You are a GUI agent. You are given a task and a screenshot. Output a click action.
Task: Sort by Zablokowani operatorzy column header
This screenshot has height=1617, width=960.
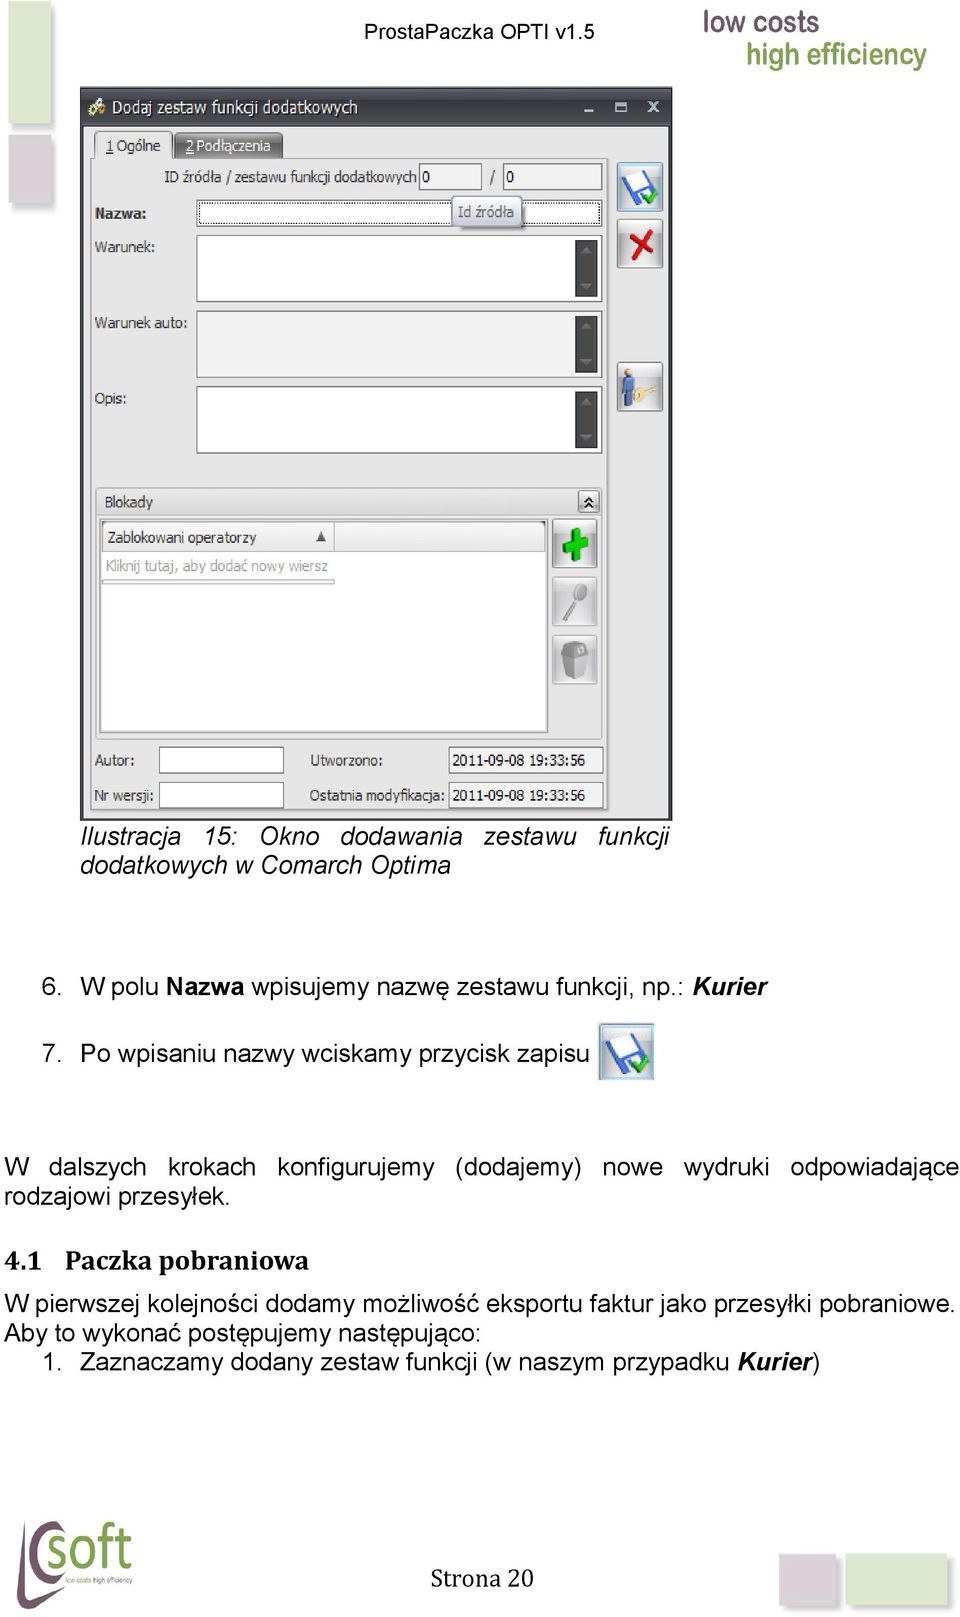click(x=217, y=537)
